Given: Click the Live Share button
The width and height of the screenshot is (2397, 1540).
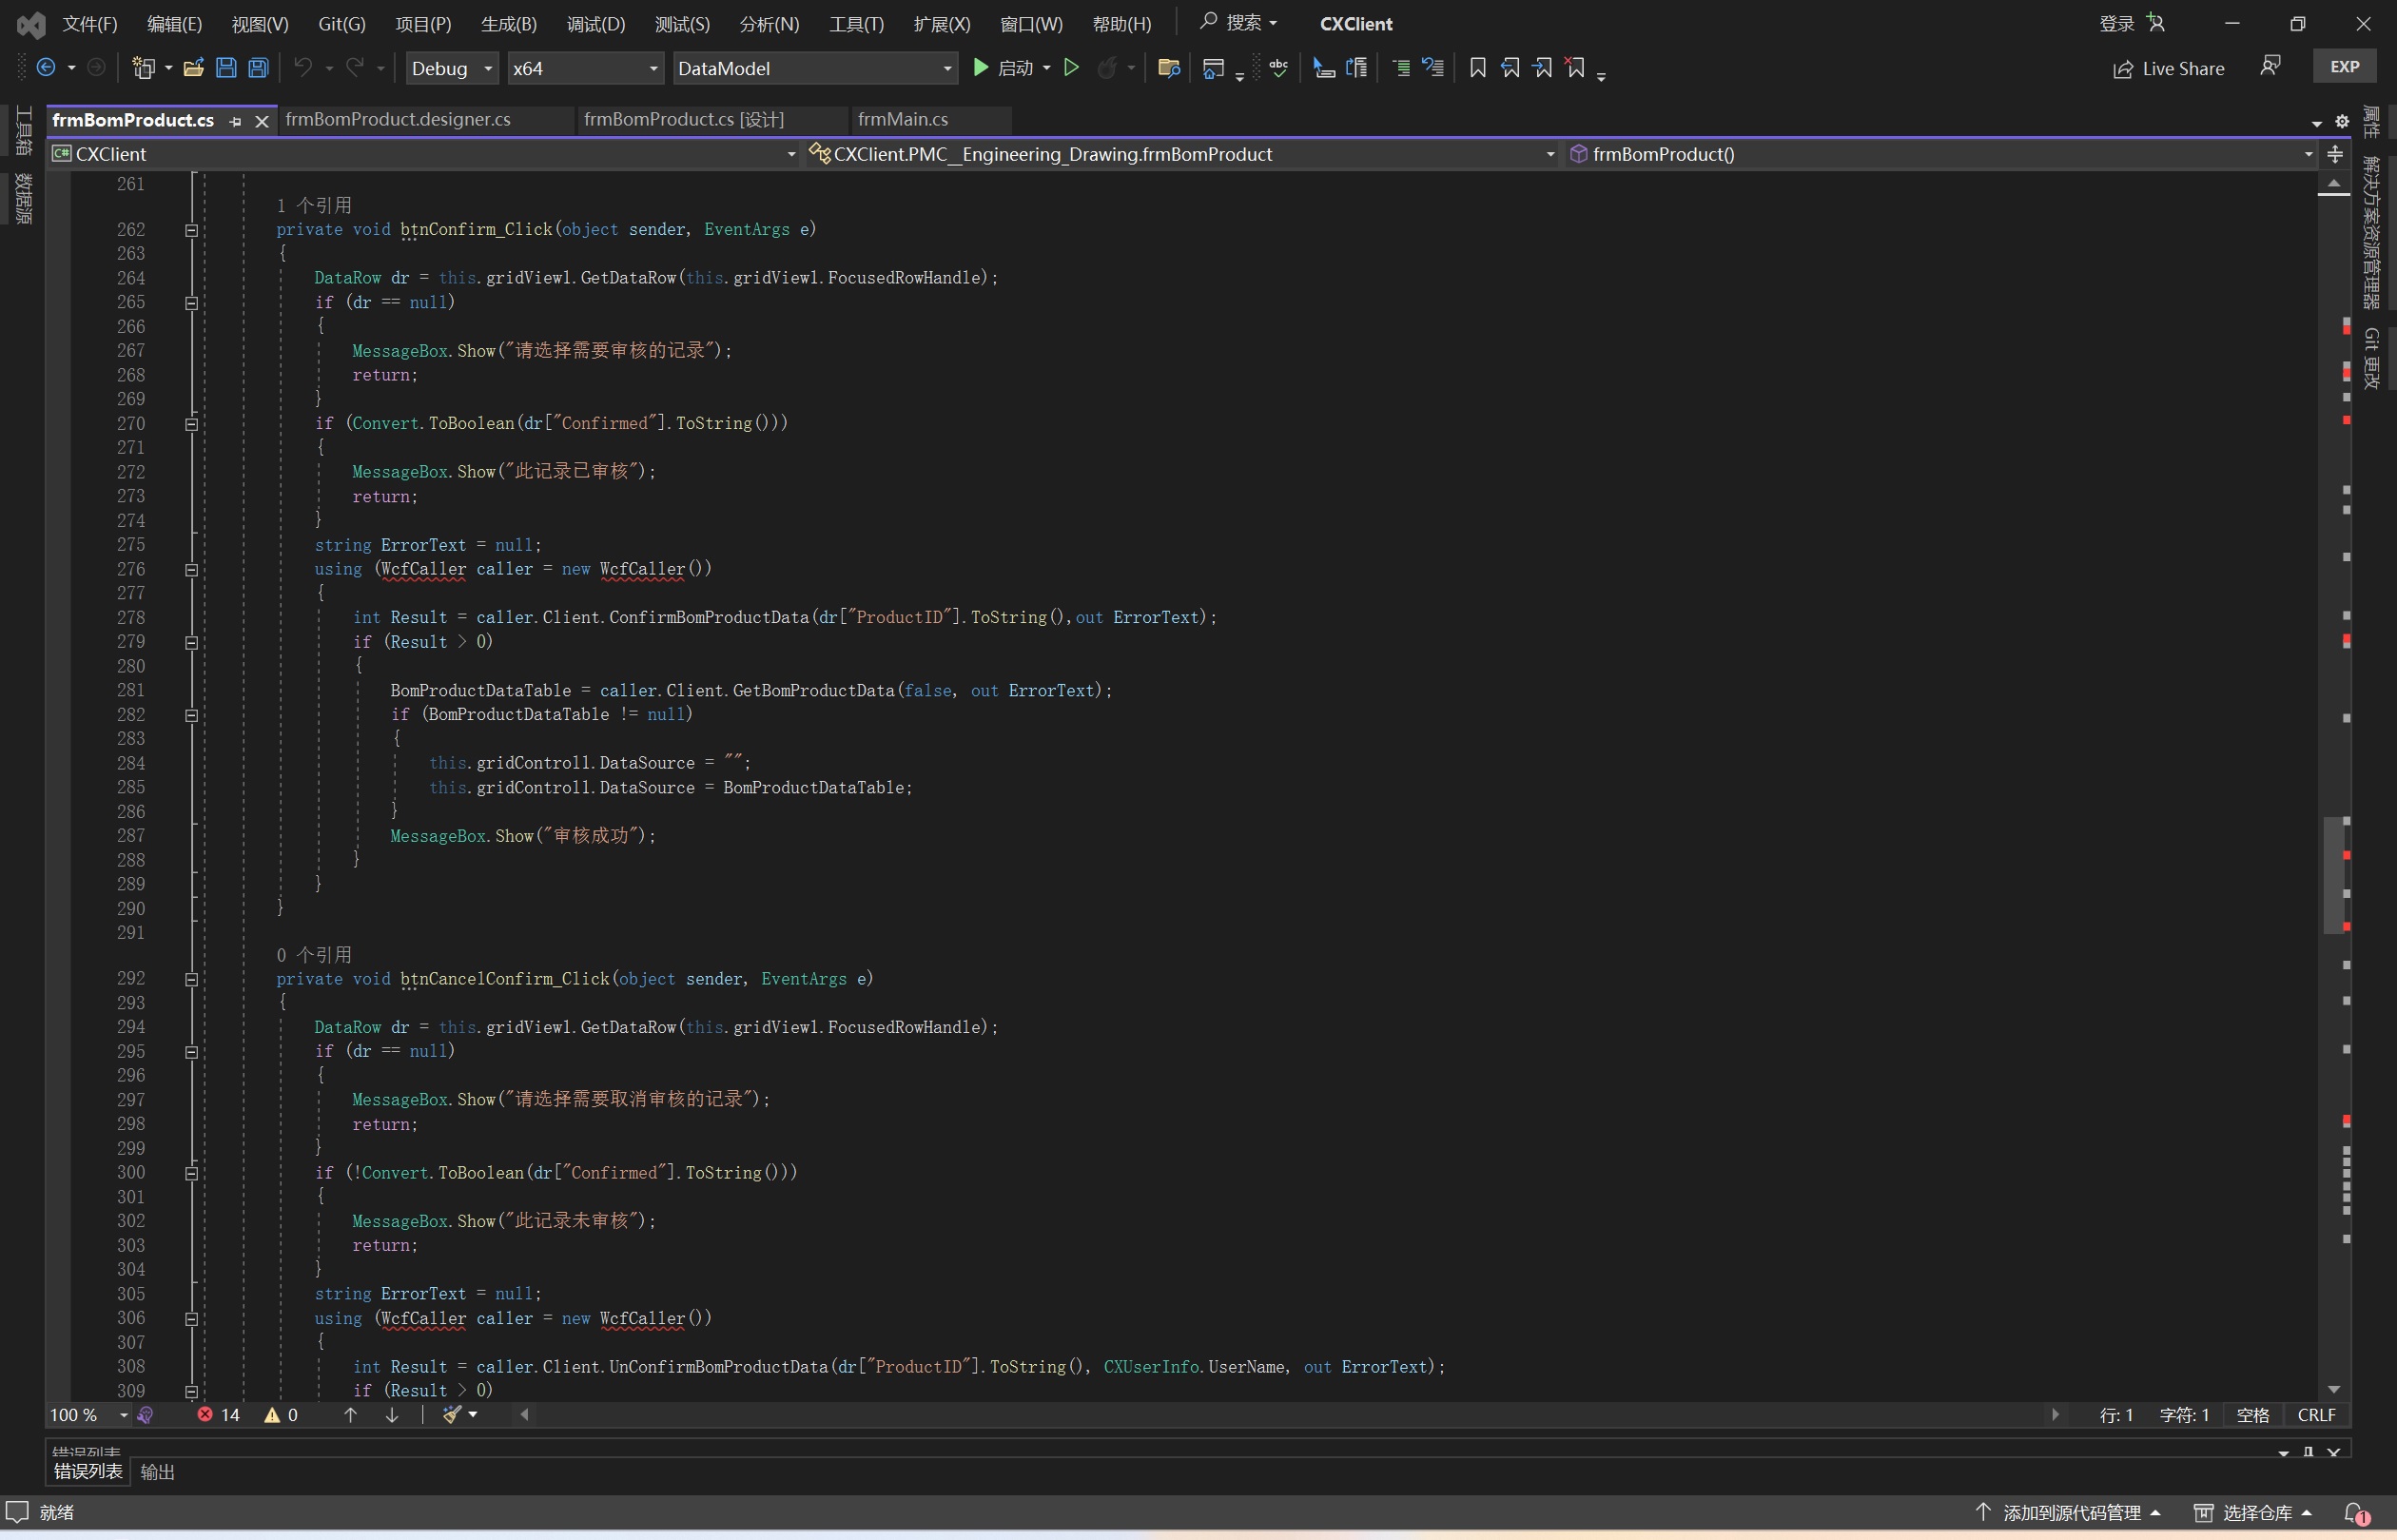Looking at the screenshot, I should pyautogui.click(x=2168, y=68).
